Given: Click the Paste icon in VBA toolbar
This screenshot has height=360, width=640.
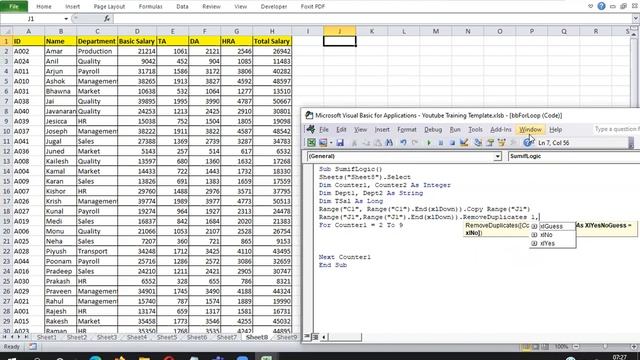Looking at the screenshot, I should [x=378, y=142].
